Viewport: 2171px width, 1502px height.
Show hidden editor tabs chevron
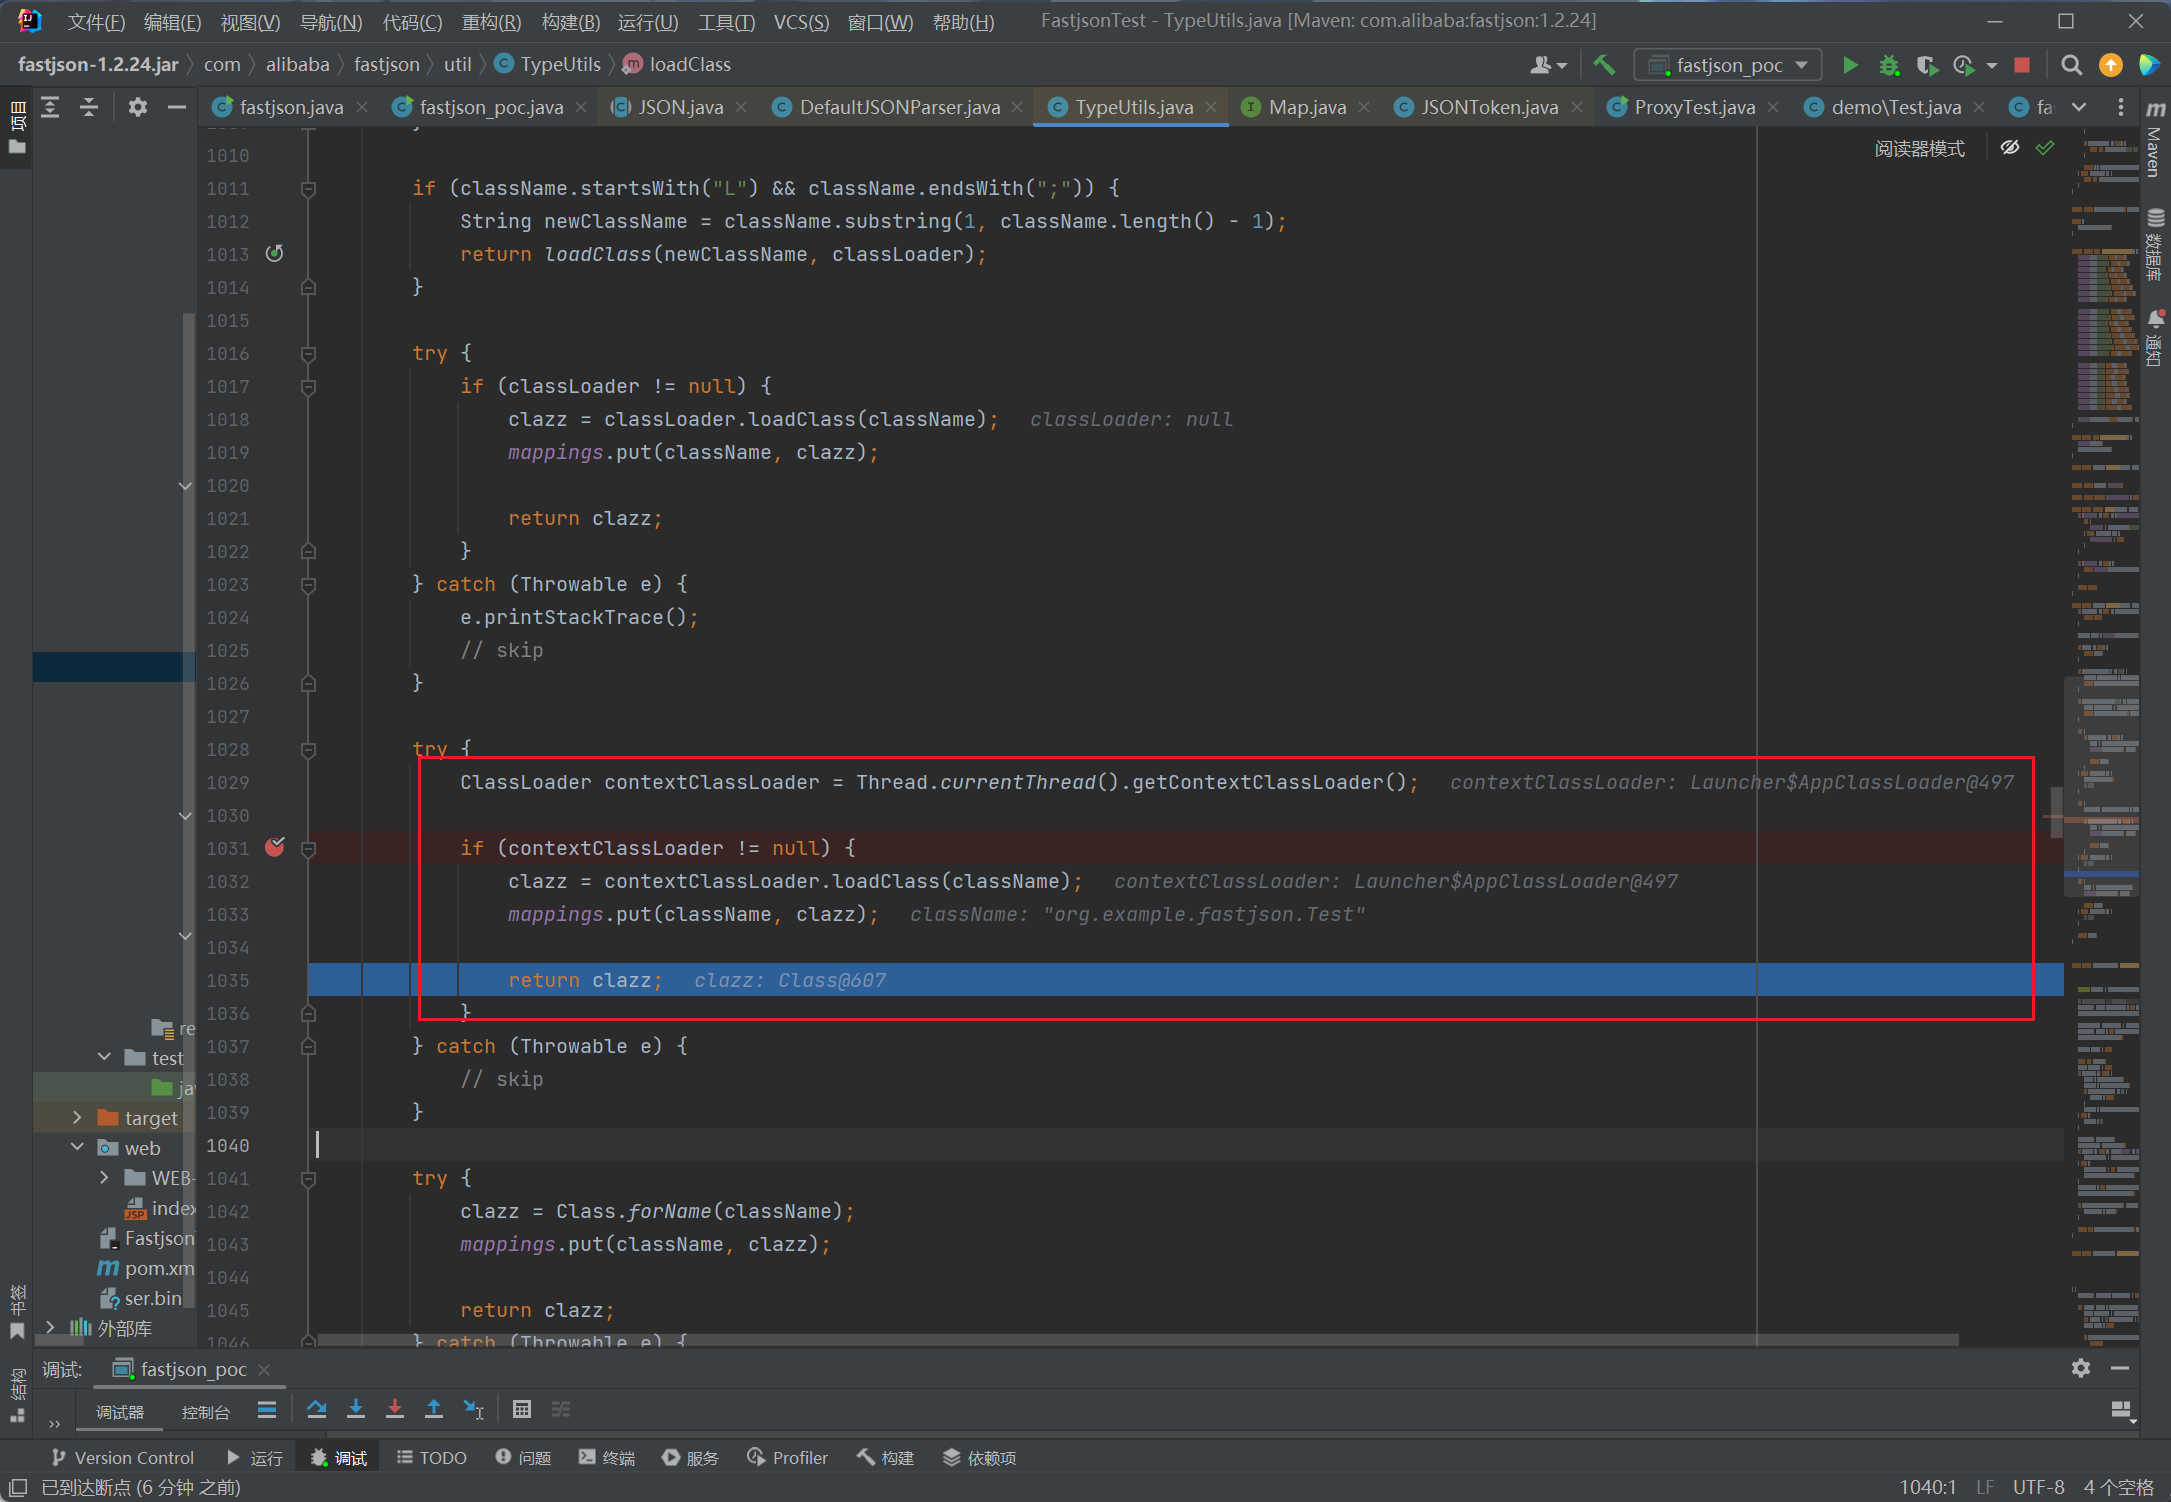point(2079,107)
